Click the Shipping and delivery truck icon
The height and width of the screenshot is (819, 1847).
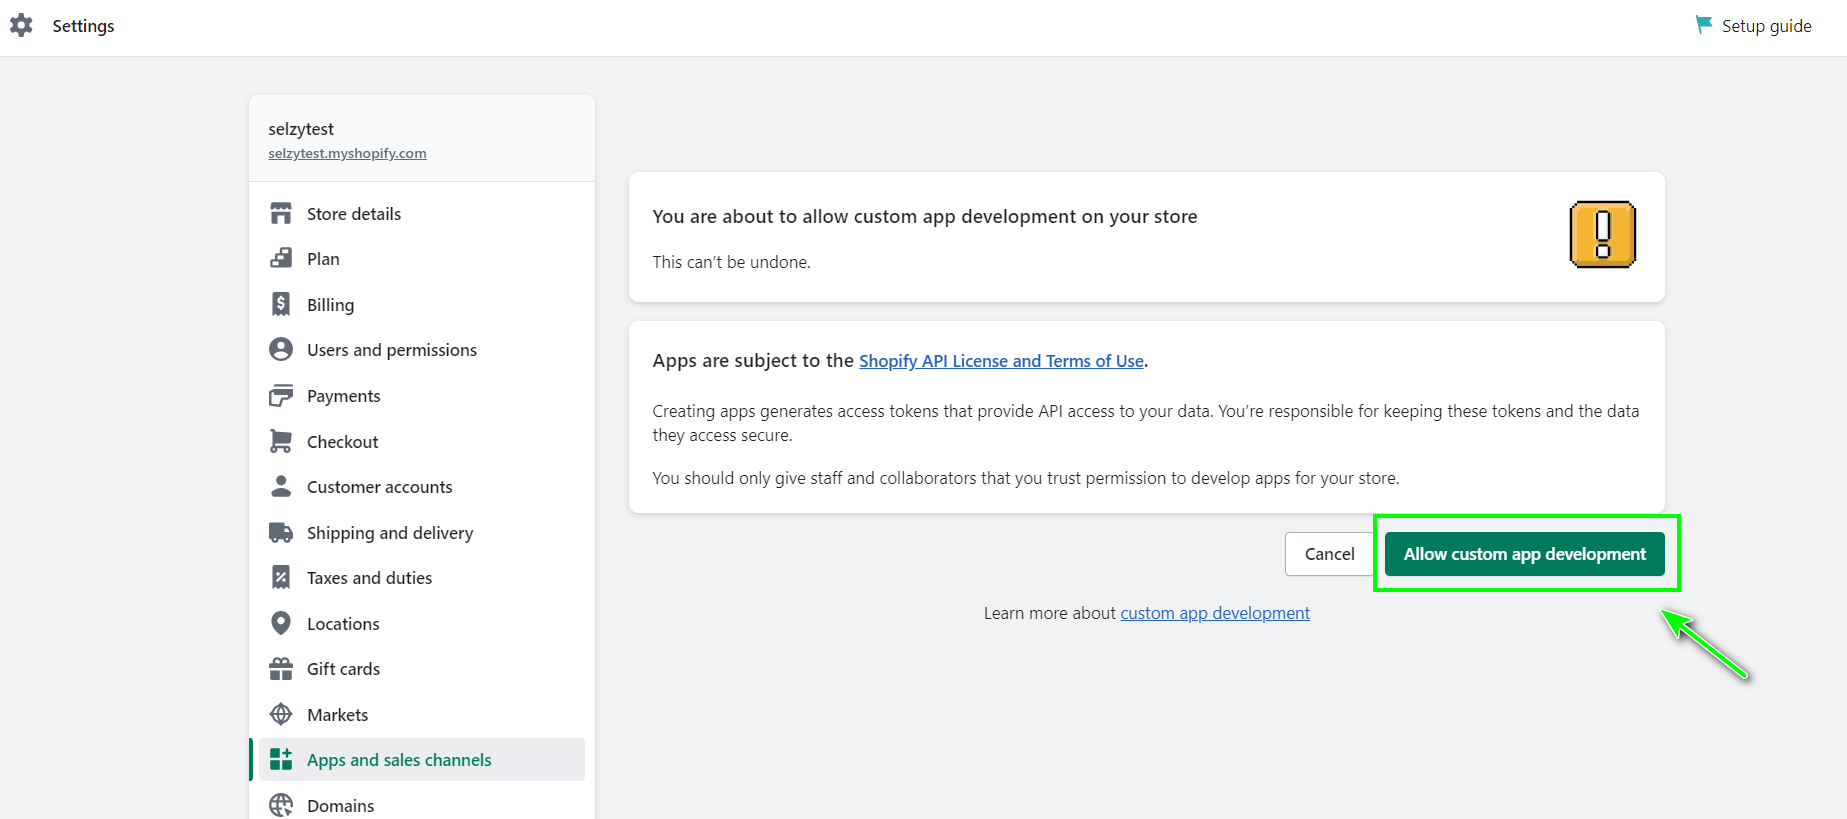[281, 532]
